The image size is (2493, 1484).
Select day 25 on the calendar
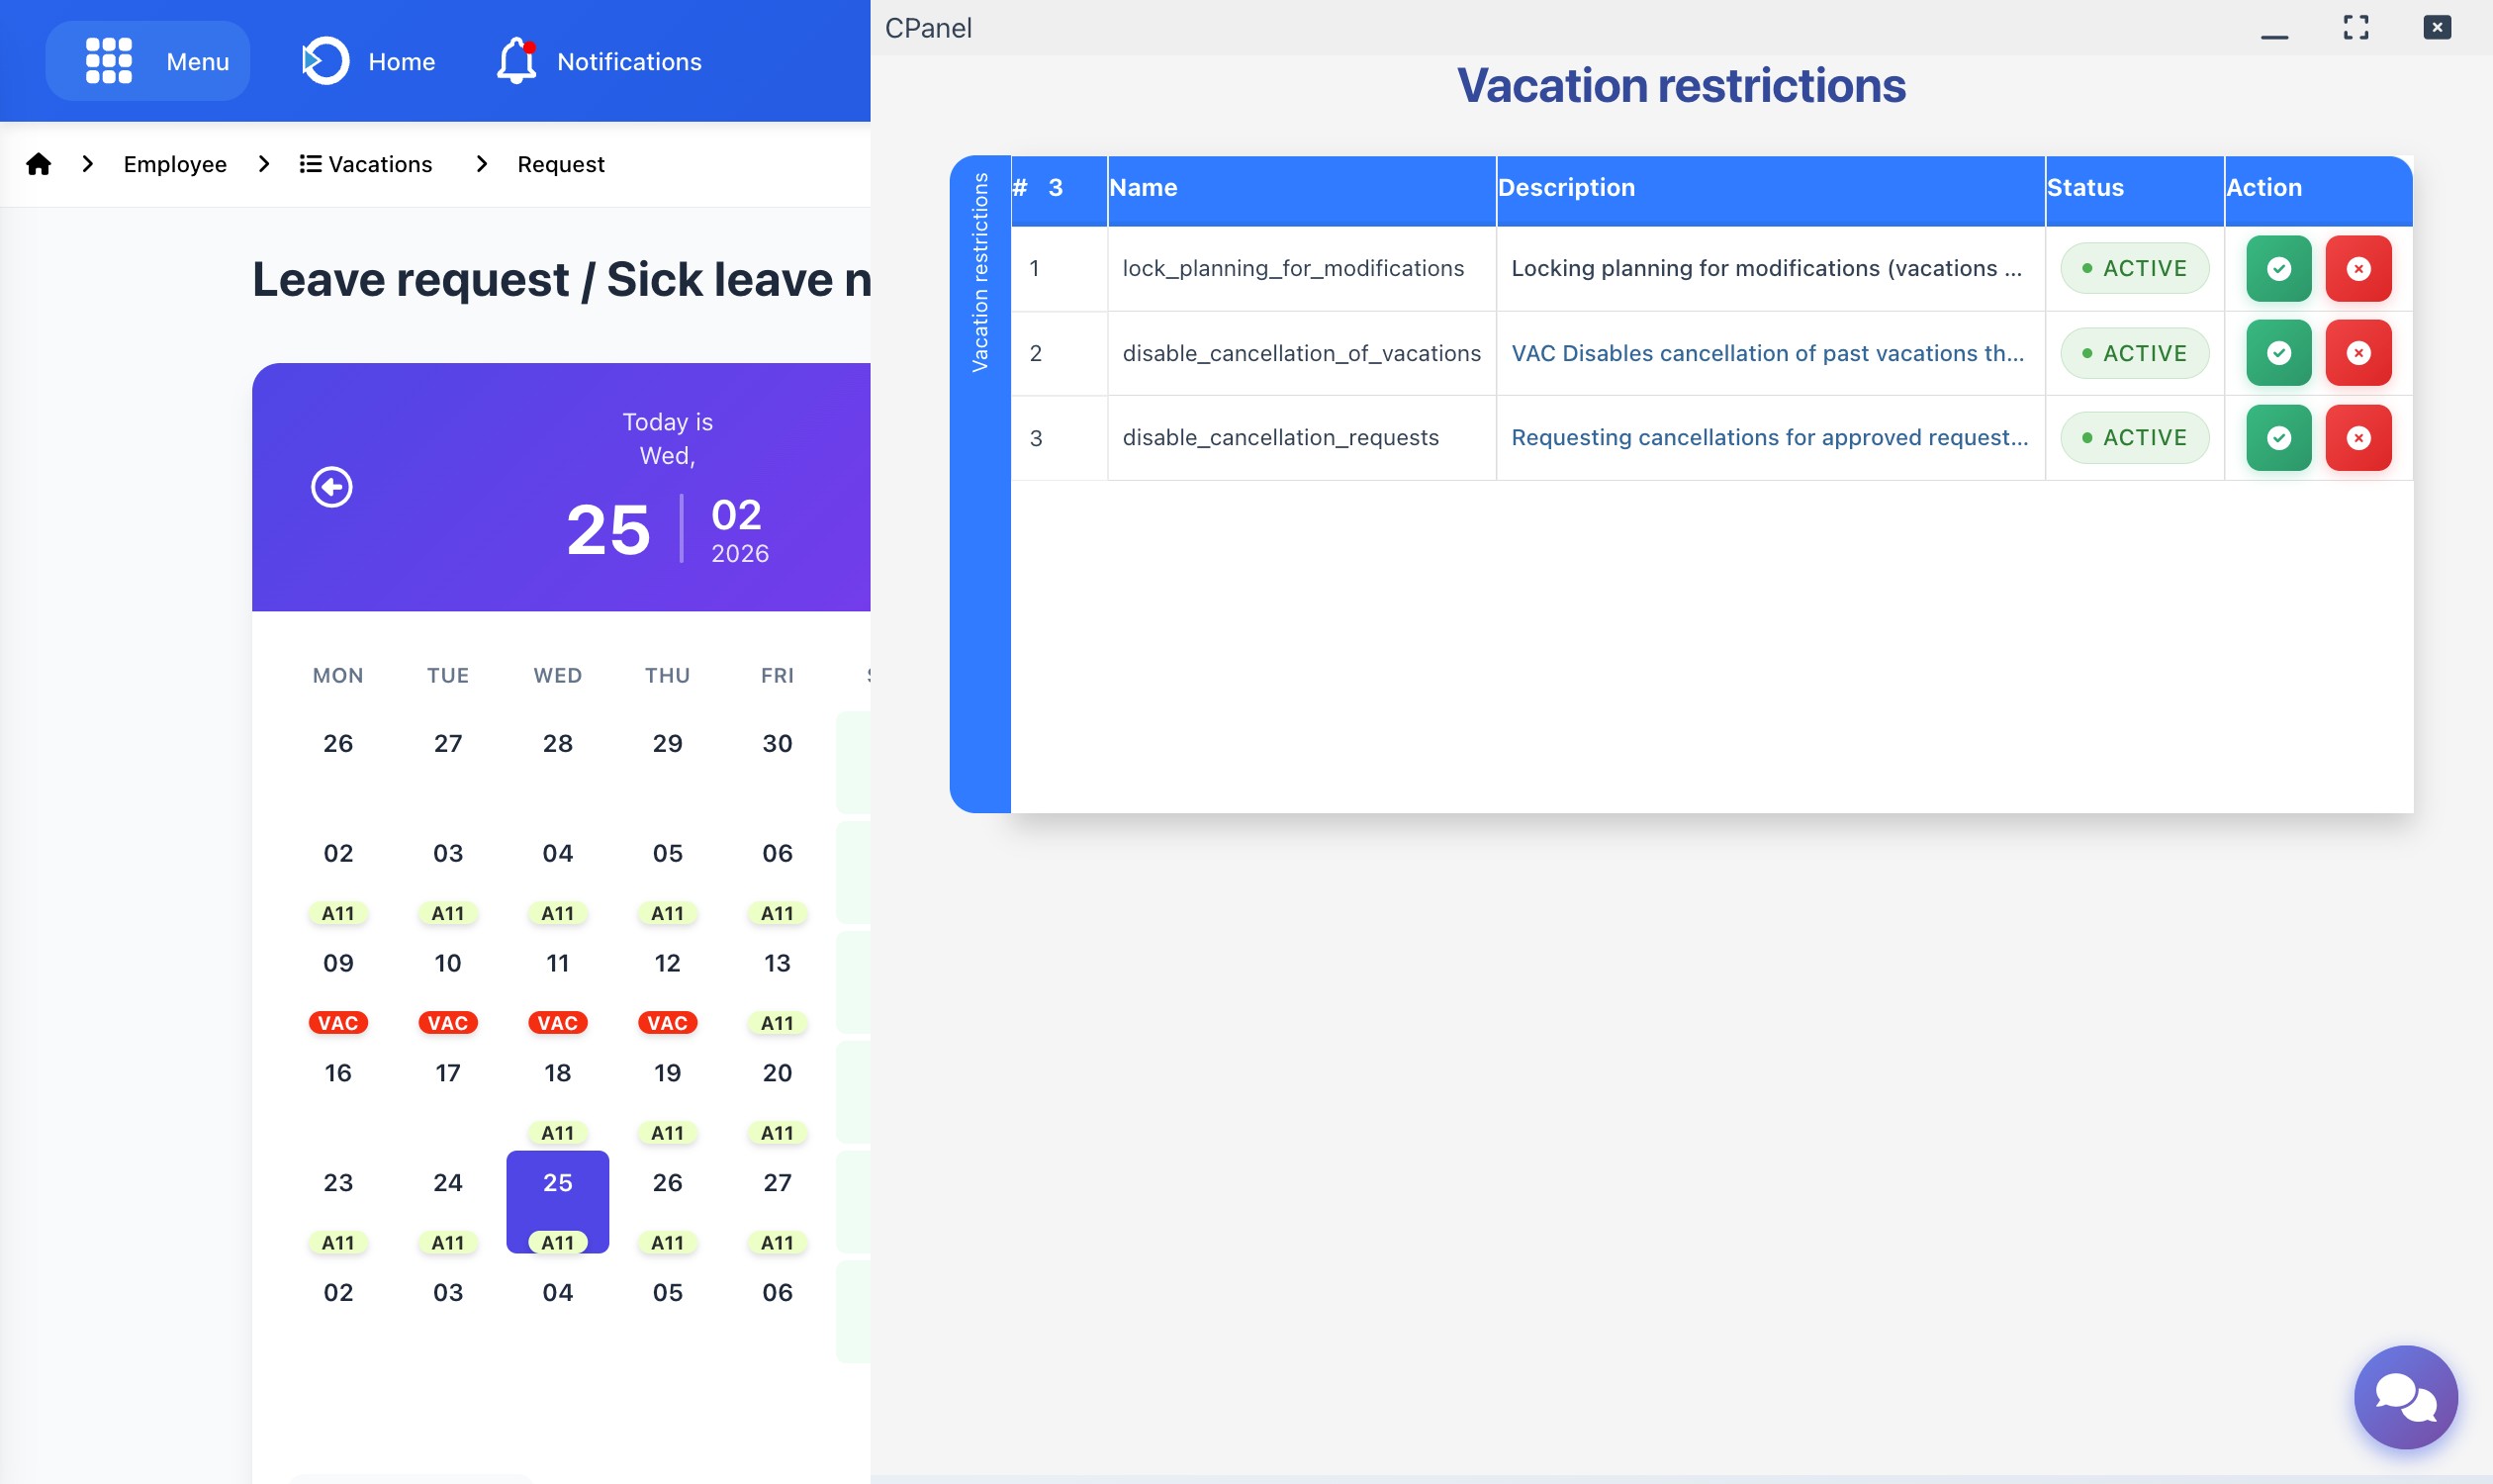[x=557, y=1183]
